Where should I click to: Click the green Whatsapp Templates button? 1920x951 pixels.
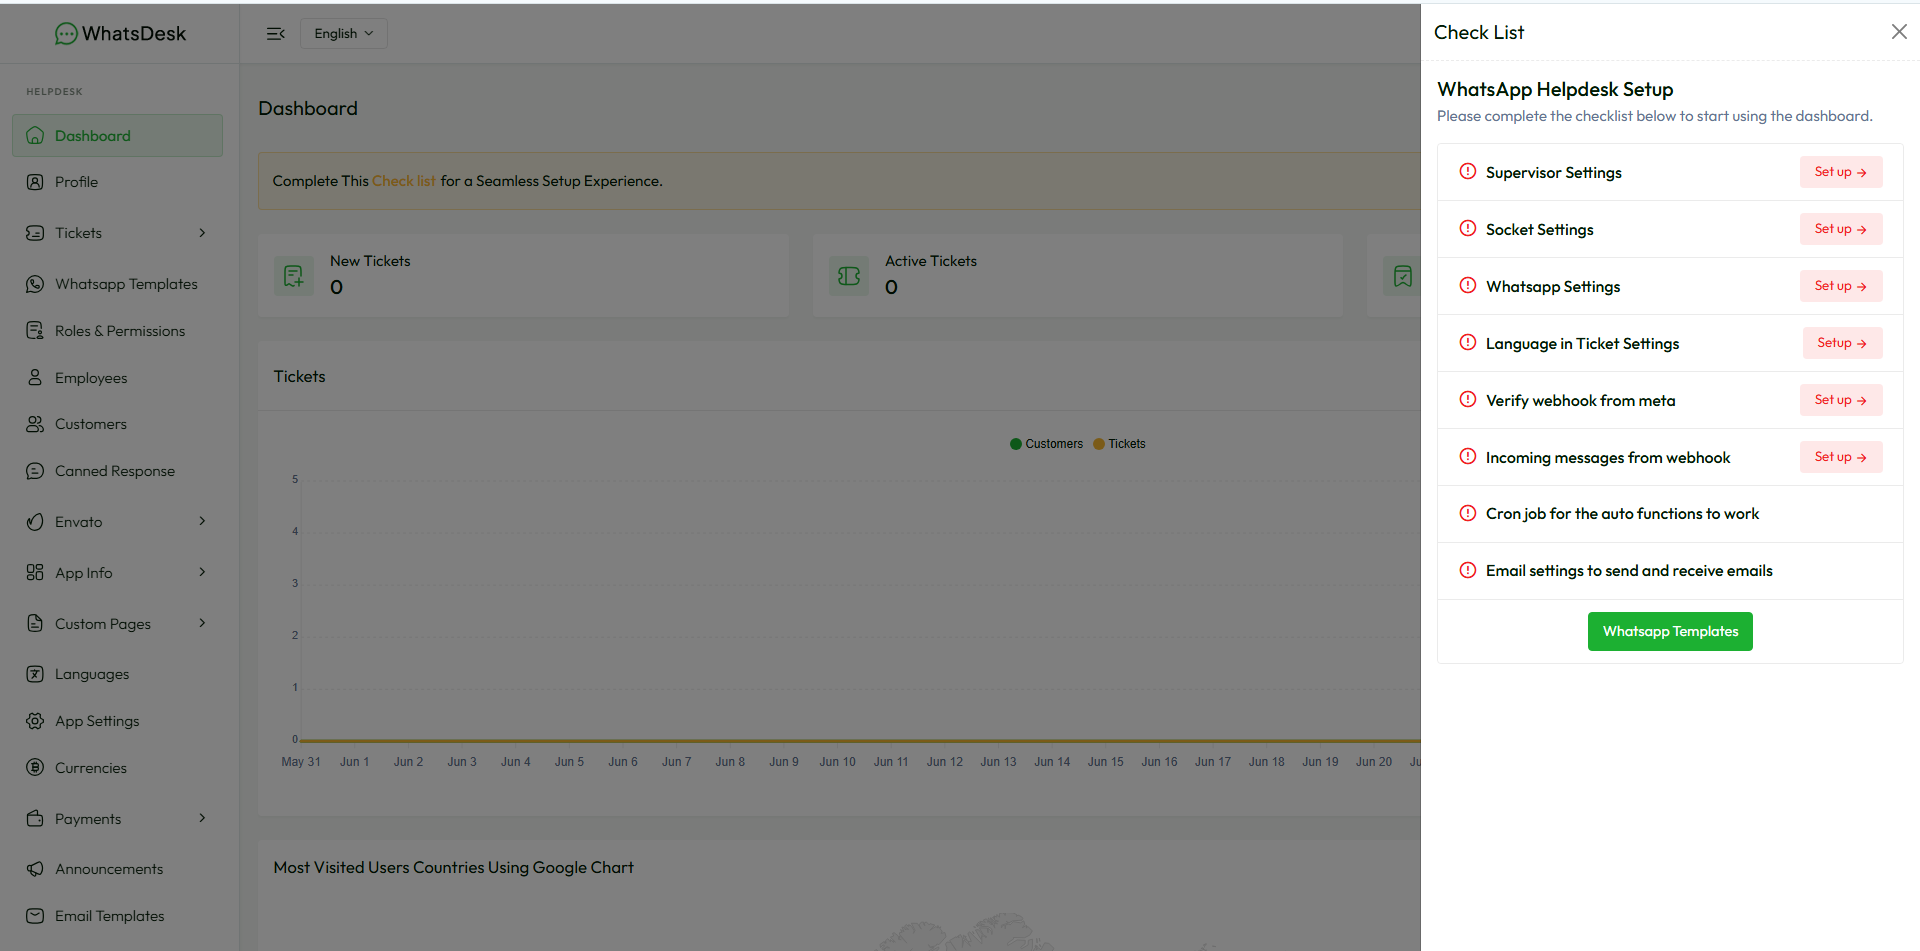1670,631
